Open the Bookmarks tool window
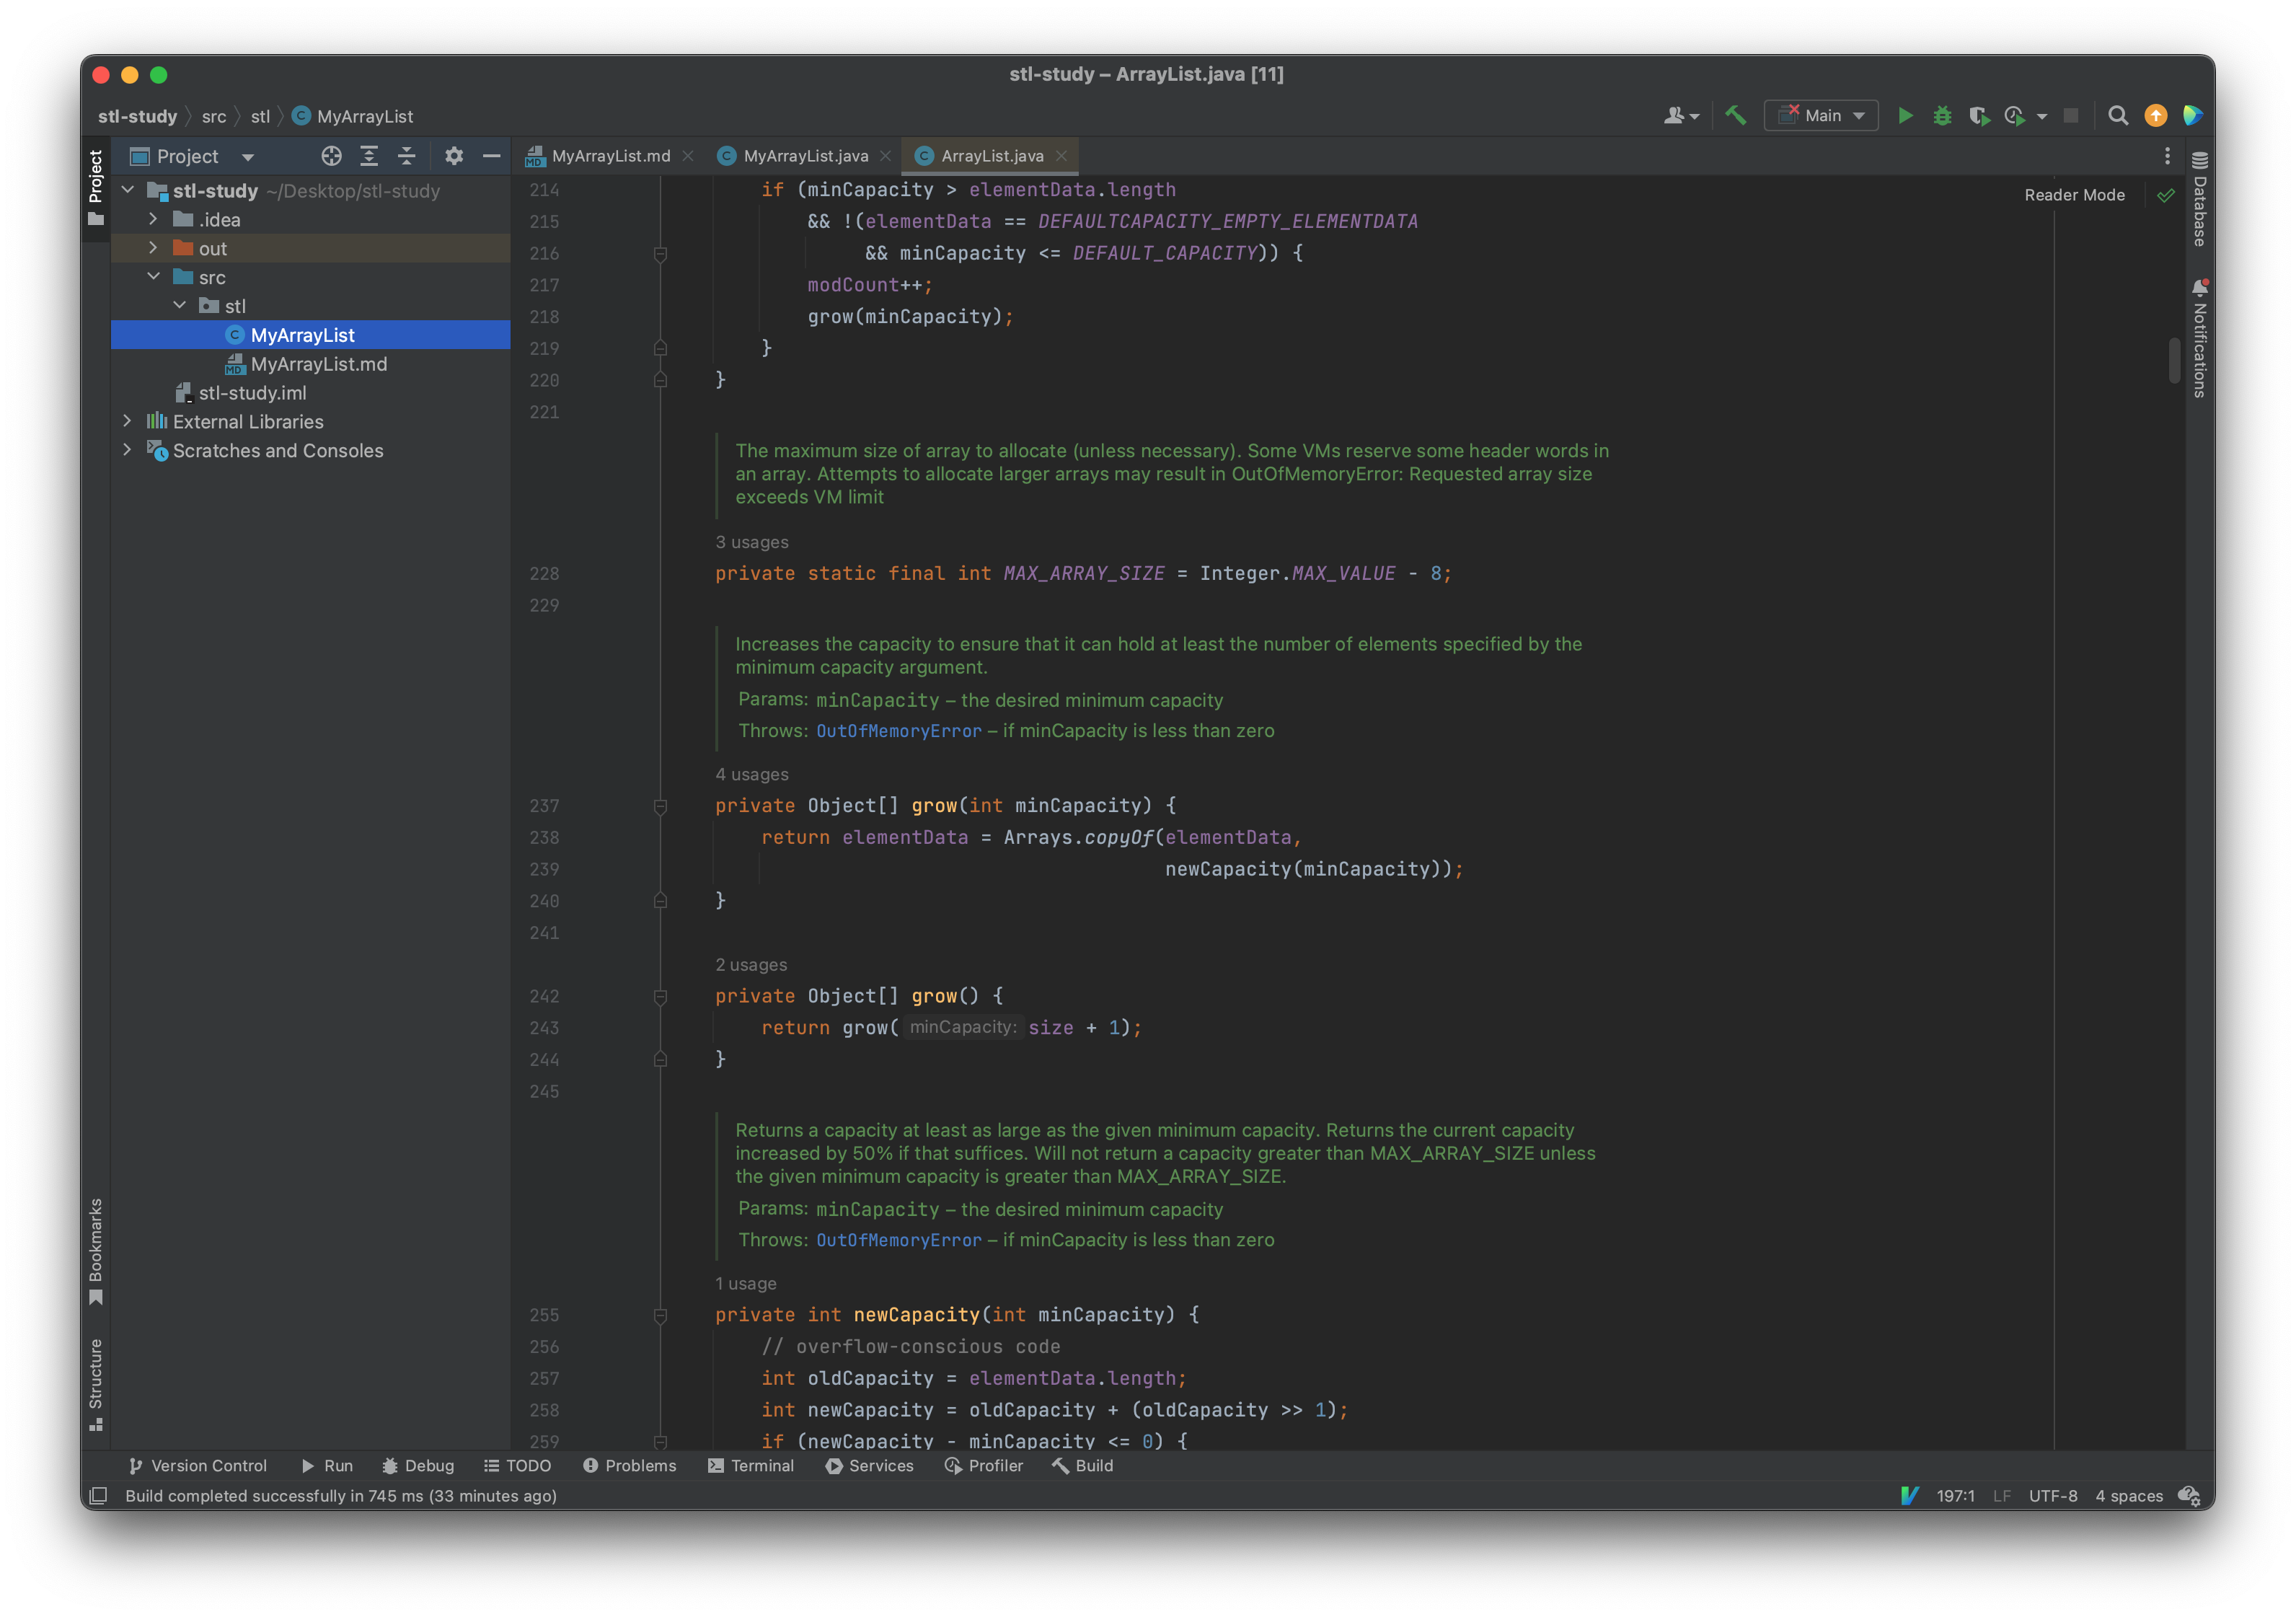 (96, 1251)
